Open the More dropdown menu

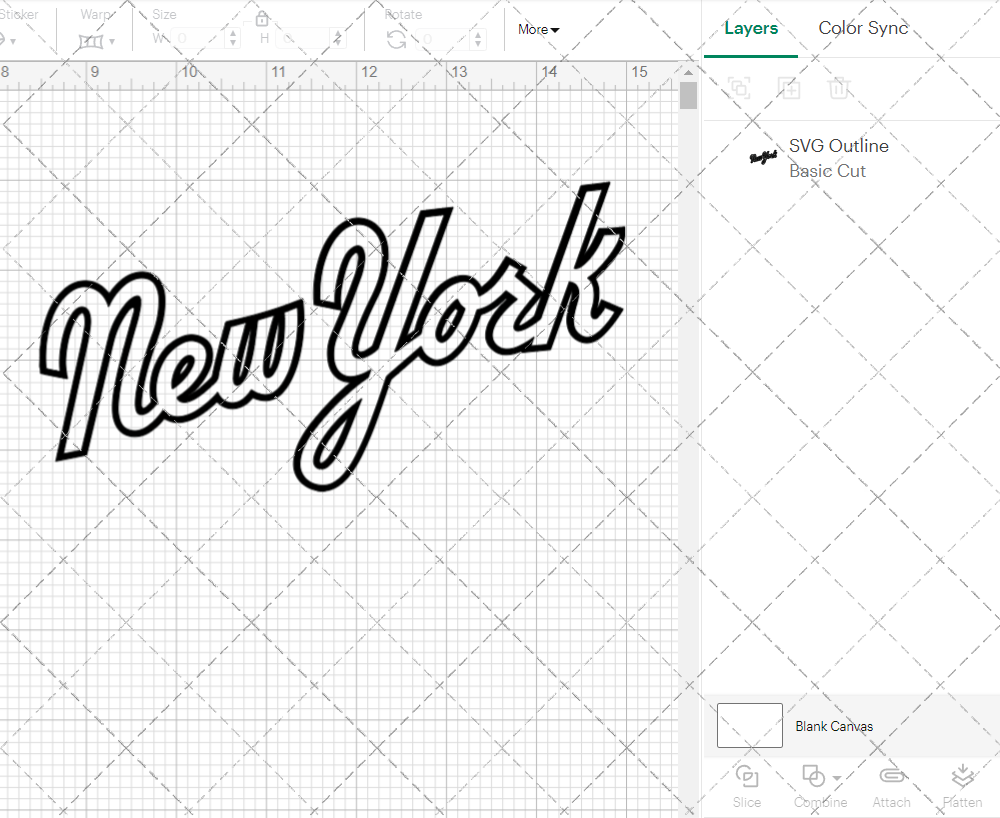pyautogui.click(x=538, y=29)
